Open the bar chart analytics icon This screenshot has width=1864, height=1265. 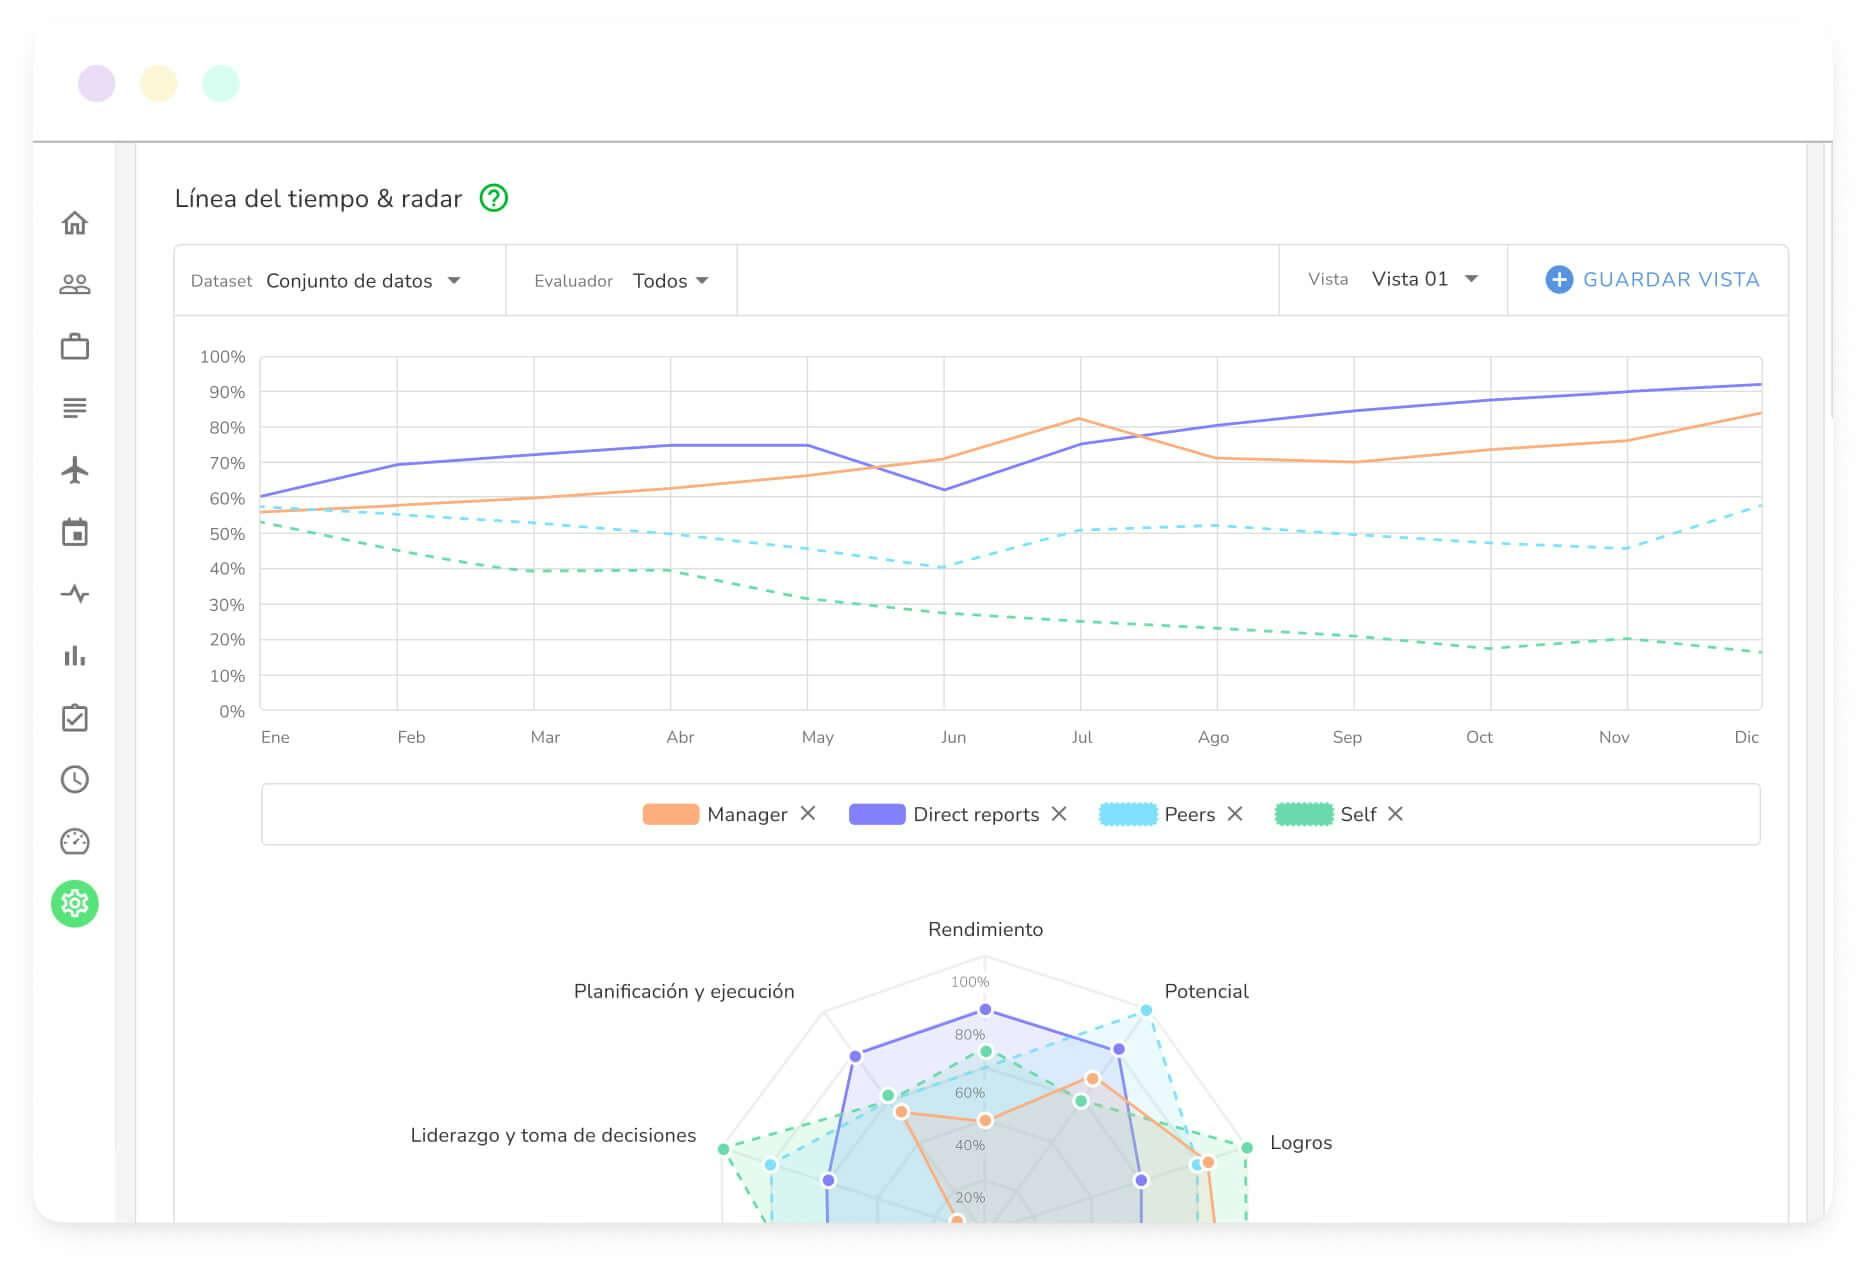coord(76,656)
